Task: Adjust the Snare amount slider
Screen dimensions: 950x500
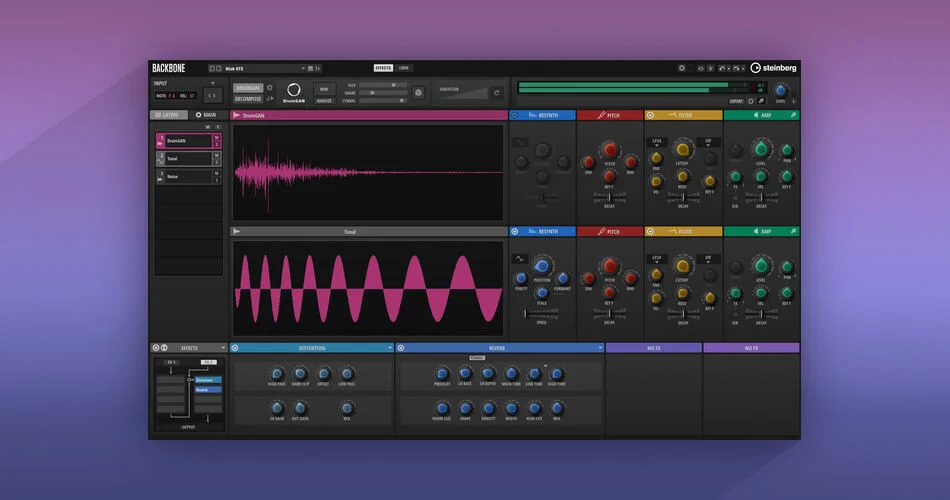Action: click(383, 93)
